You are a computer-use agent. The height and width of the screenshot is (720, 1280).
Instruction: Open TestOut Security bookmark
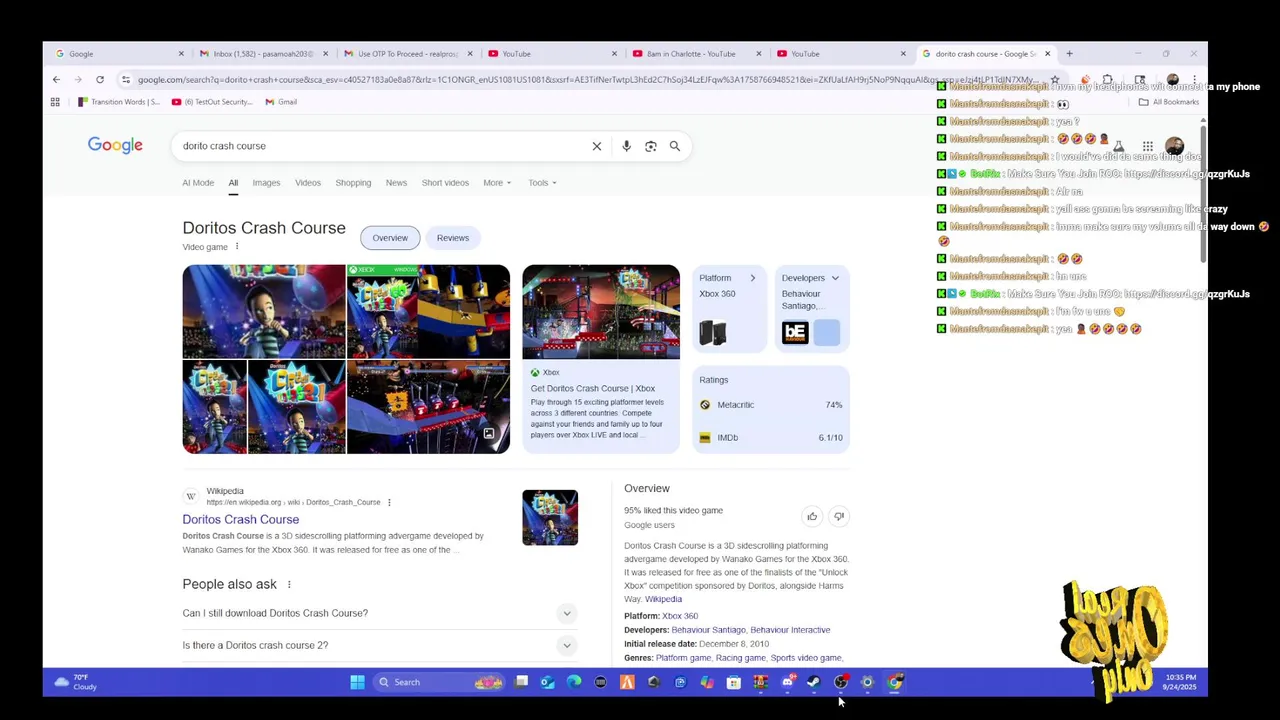click(x=212, y=101)
